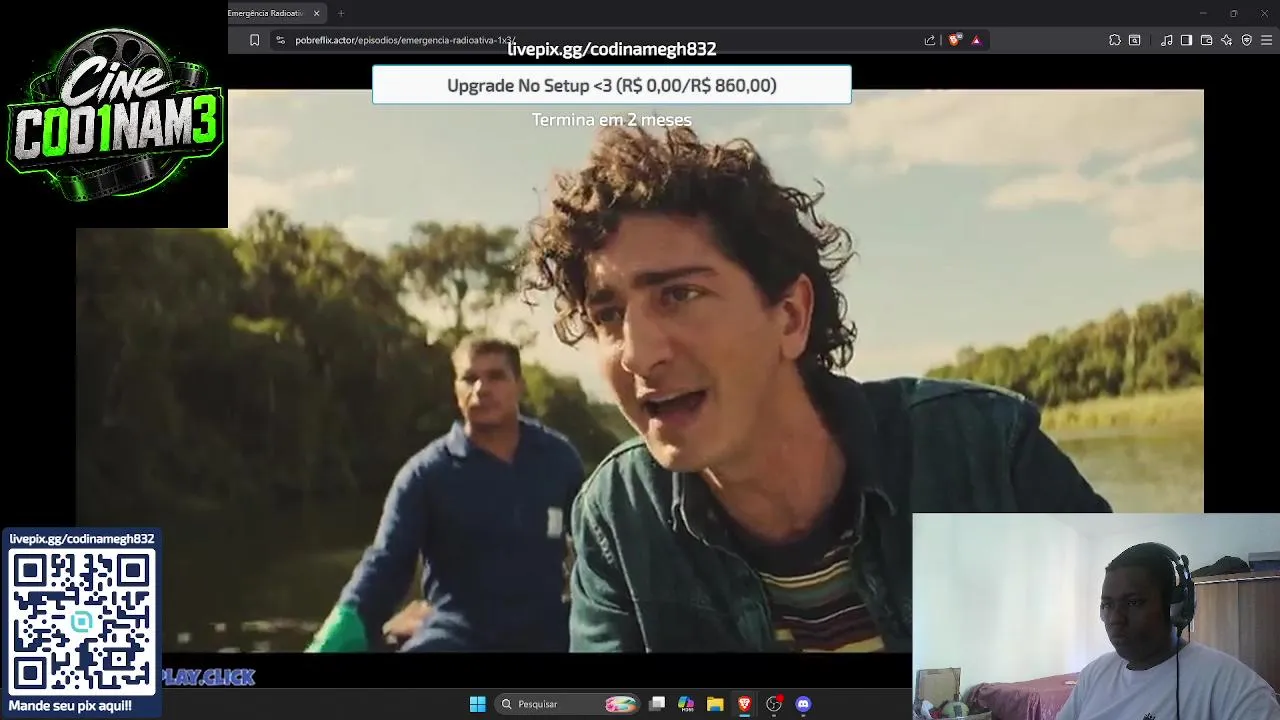Click the pobreflix.actor address bar URL

tap(405, 40)
